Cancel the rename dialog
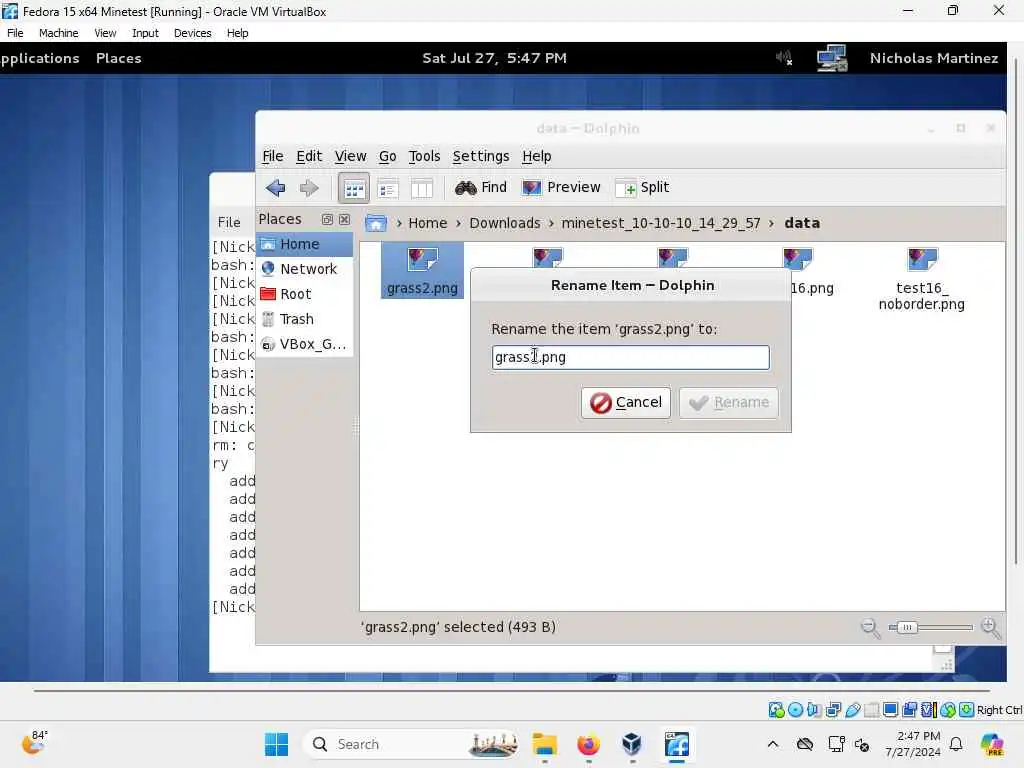1024x768 pixels. 626,402
